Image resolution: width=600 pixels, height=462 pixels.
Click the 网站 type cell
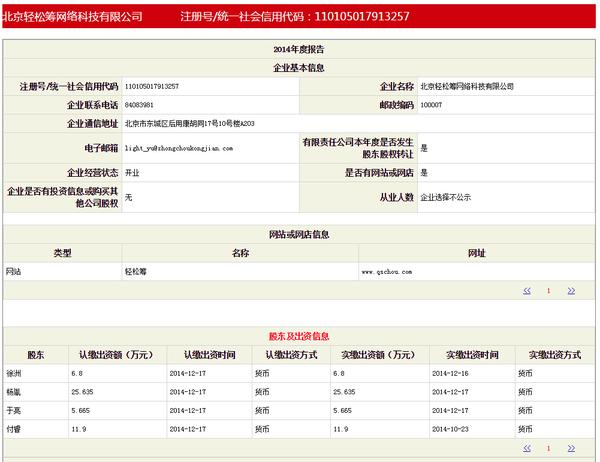coord(13,272)
